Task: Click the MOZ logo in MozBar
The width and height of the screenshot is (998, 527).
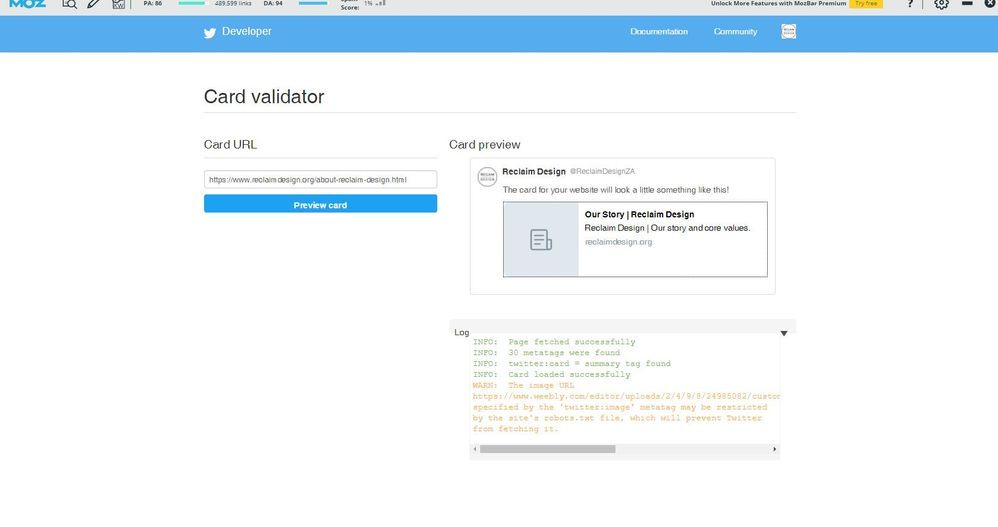Action: click(27, 4)
